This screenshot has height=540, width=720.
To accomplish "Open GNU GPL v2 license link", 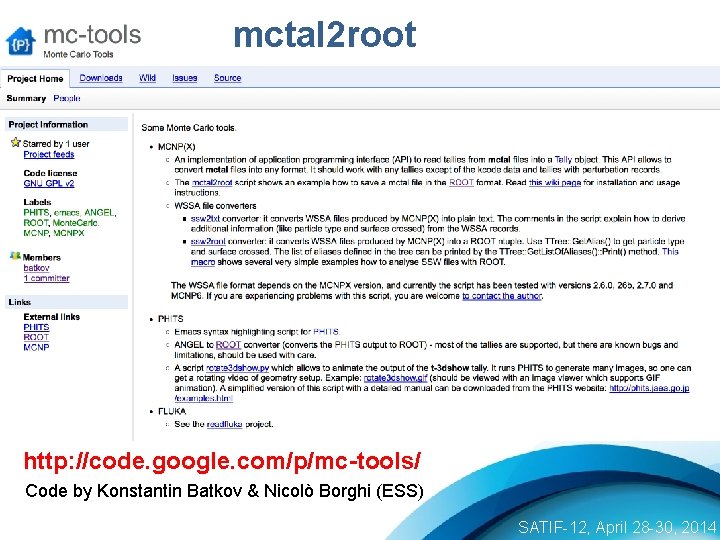I will tap(49, 183).
